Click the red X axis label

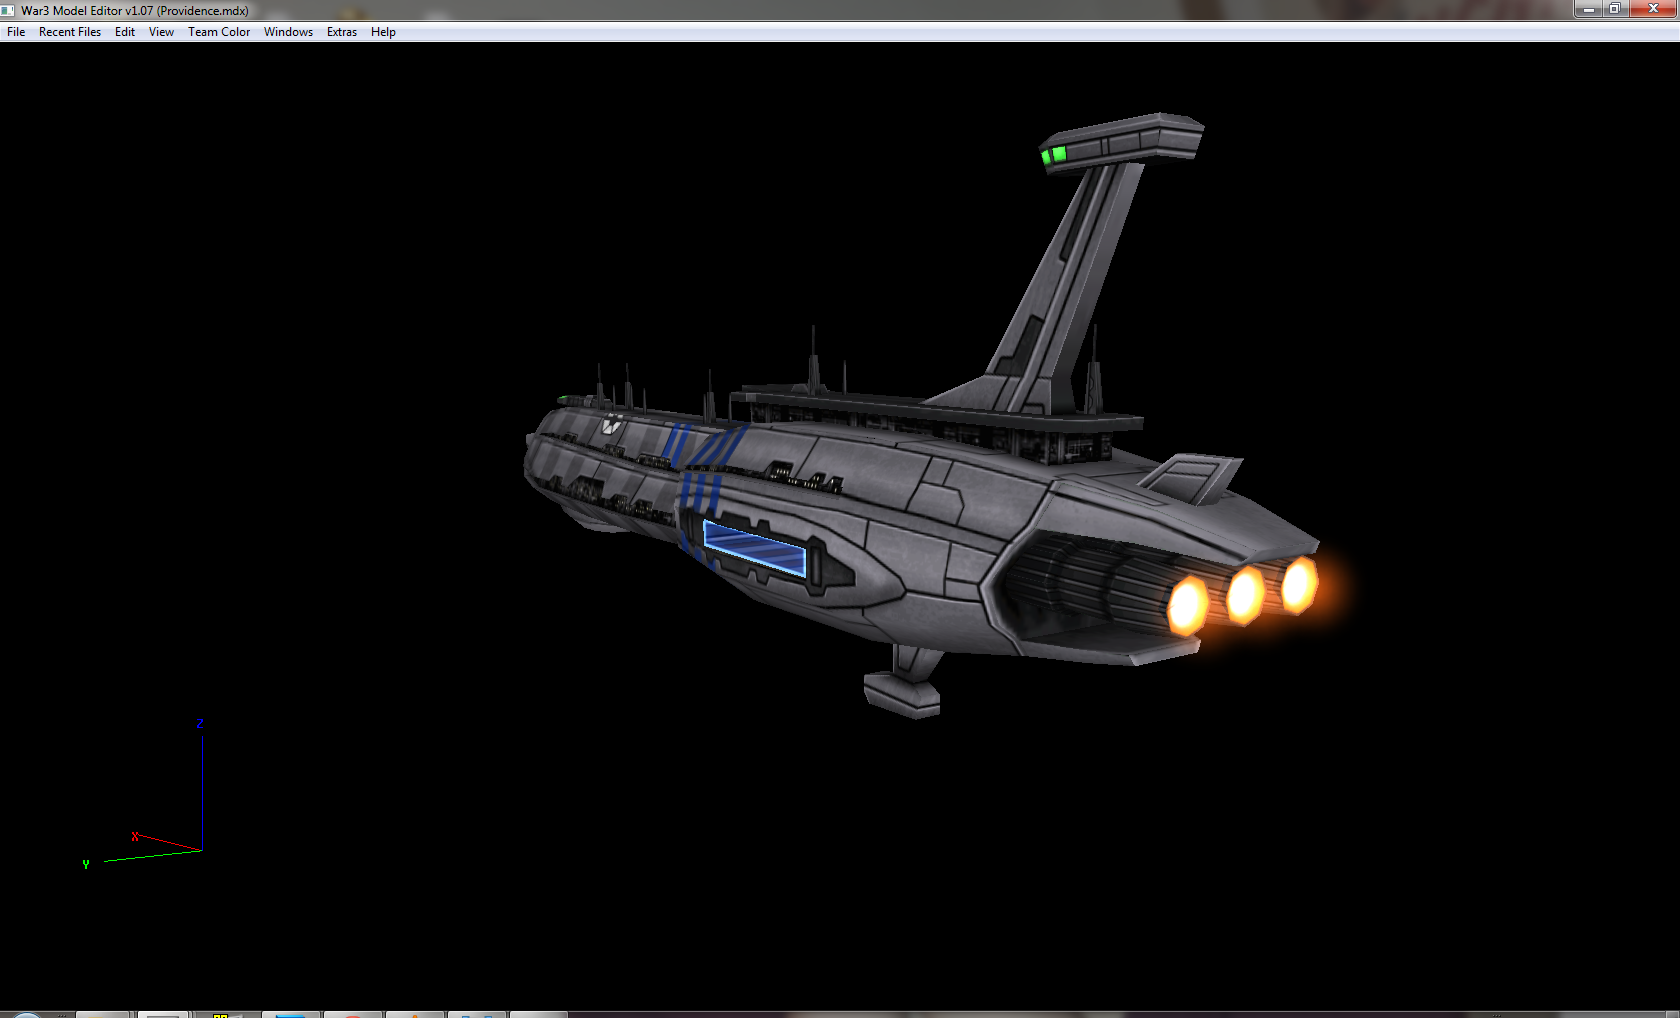[135, 837]
